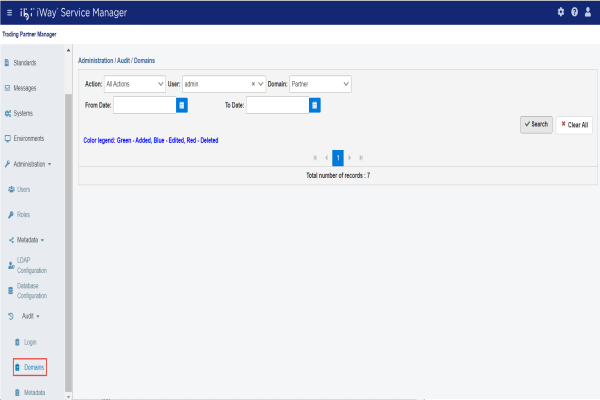Click the sidebar scroll up arrow

[68, 50]
